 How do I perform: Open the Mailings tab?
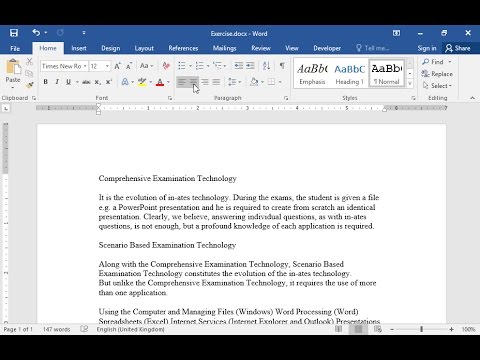pyautogui.click(x=224, y=48)
